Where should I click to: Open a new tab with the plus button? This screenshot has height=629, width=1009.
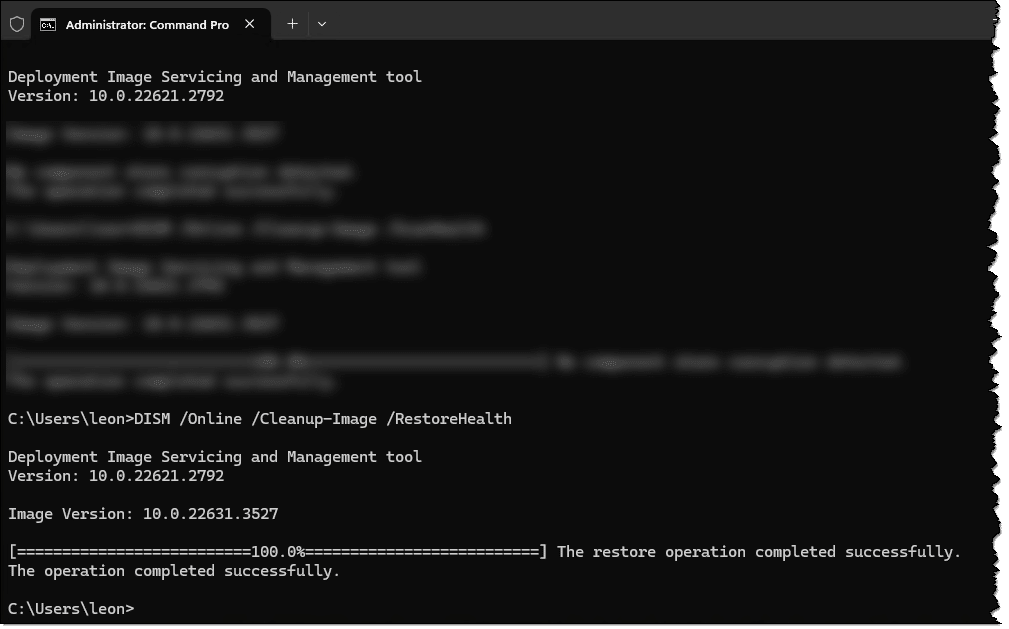292,24
